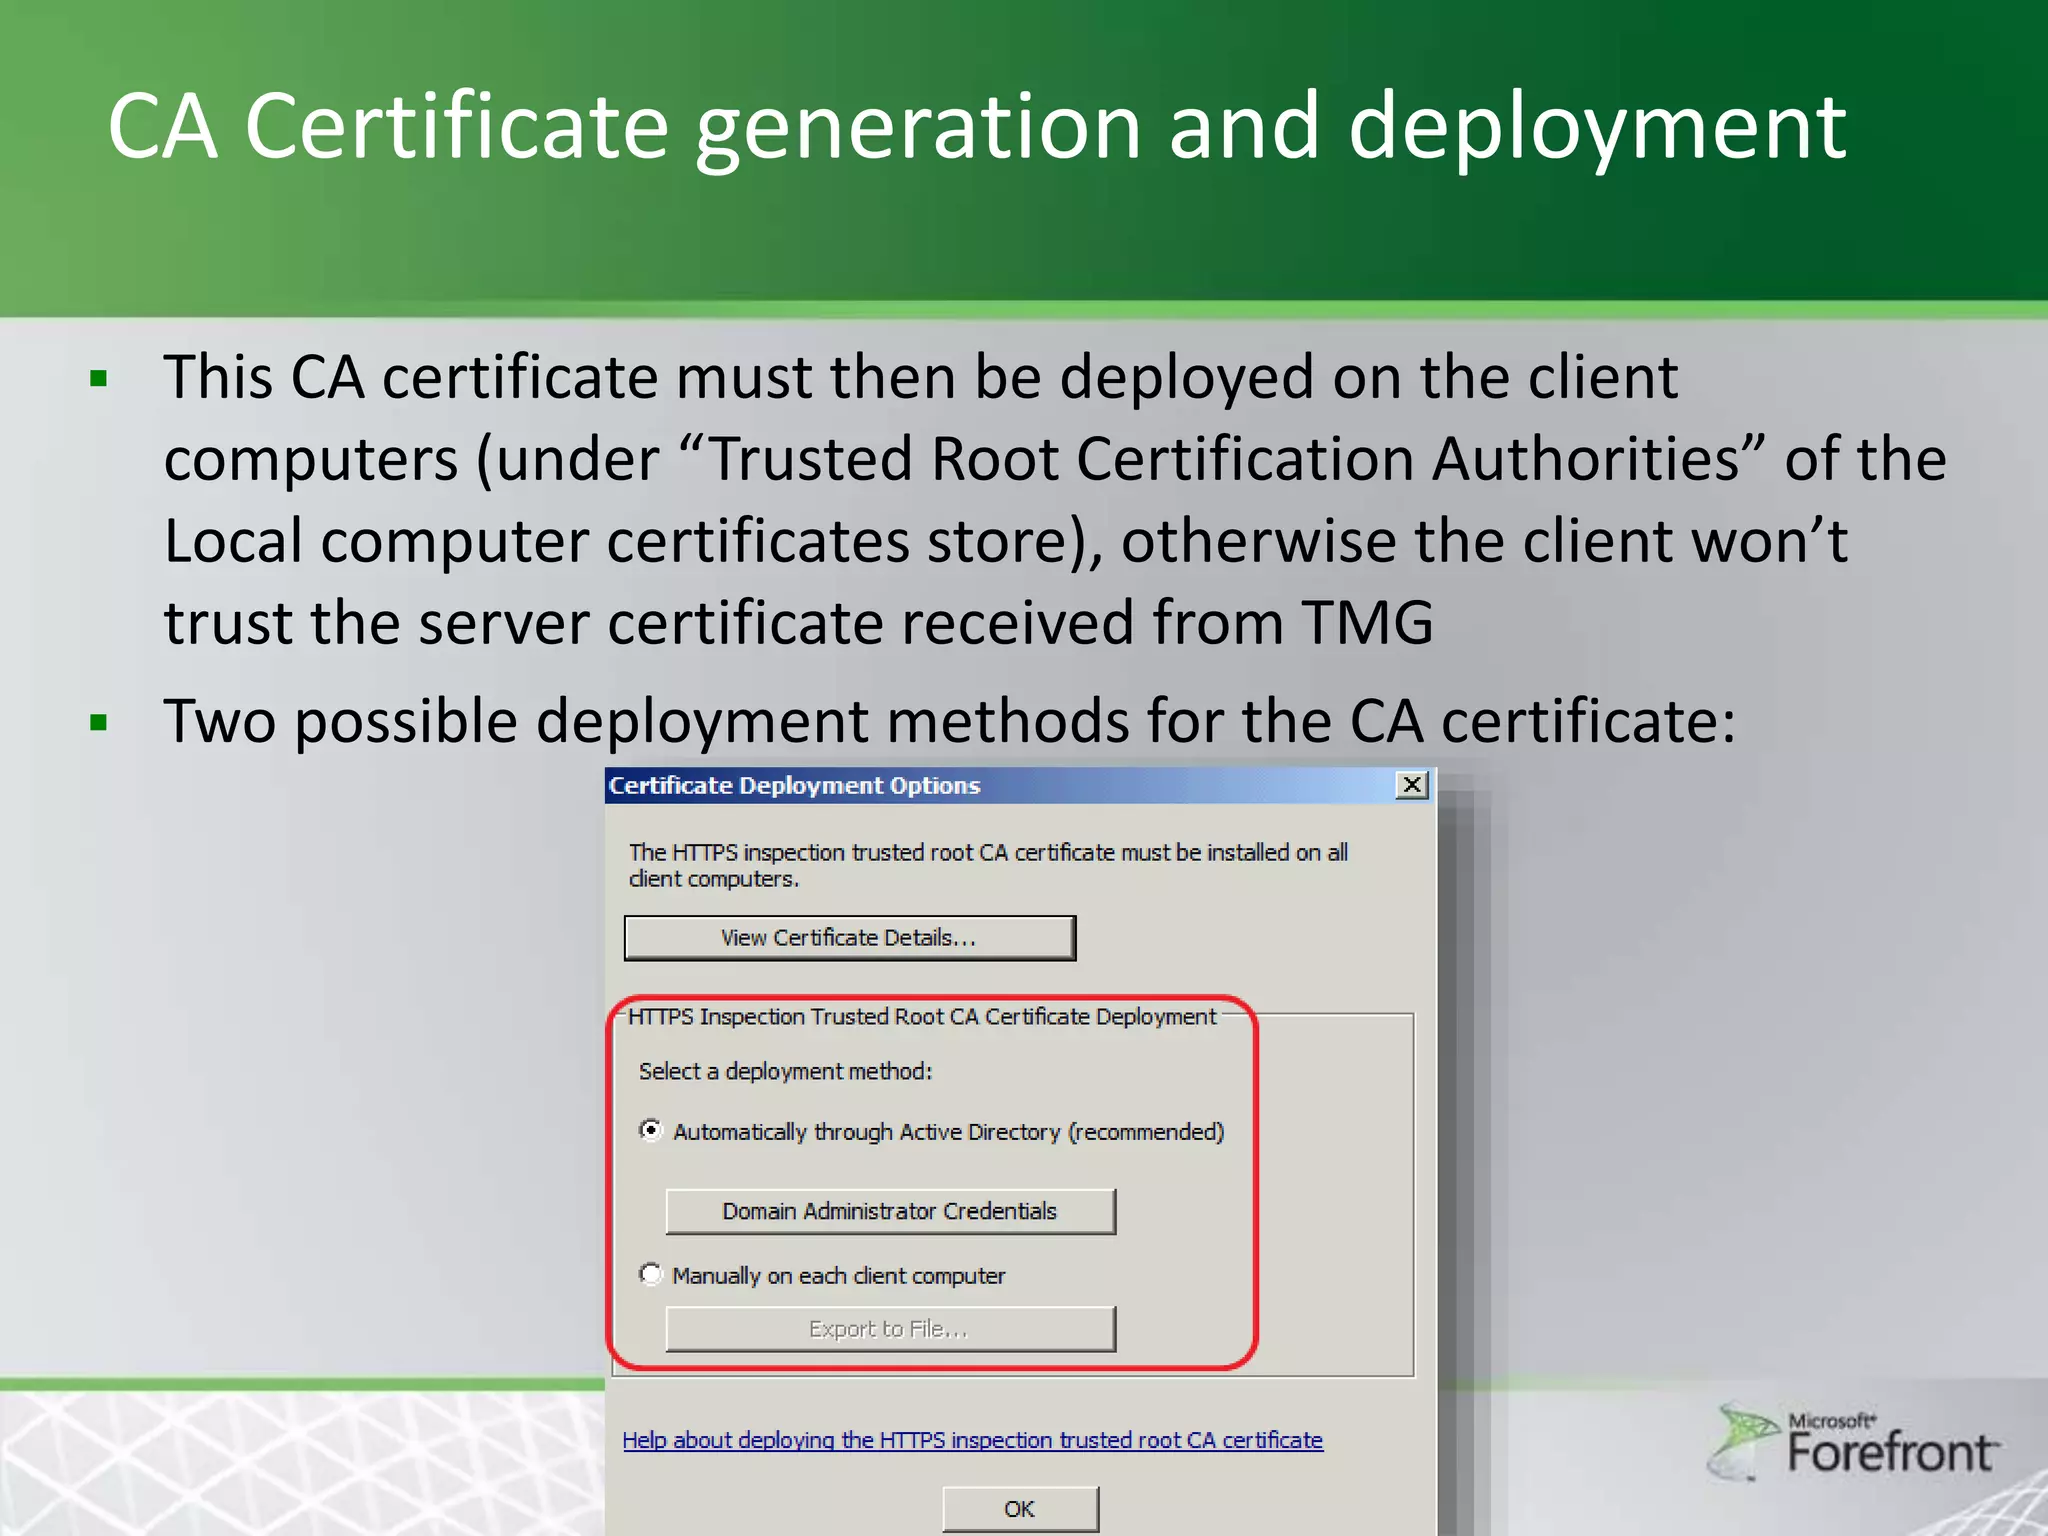The image size is (2048, 1536).
Task: Click the 'Two possible deployment methods' bullet text
Action: (x=950, y=721)
